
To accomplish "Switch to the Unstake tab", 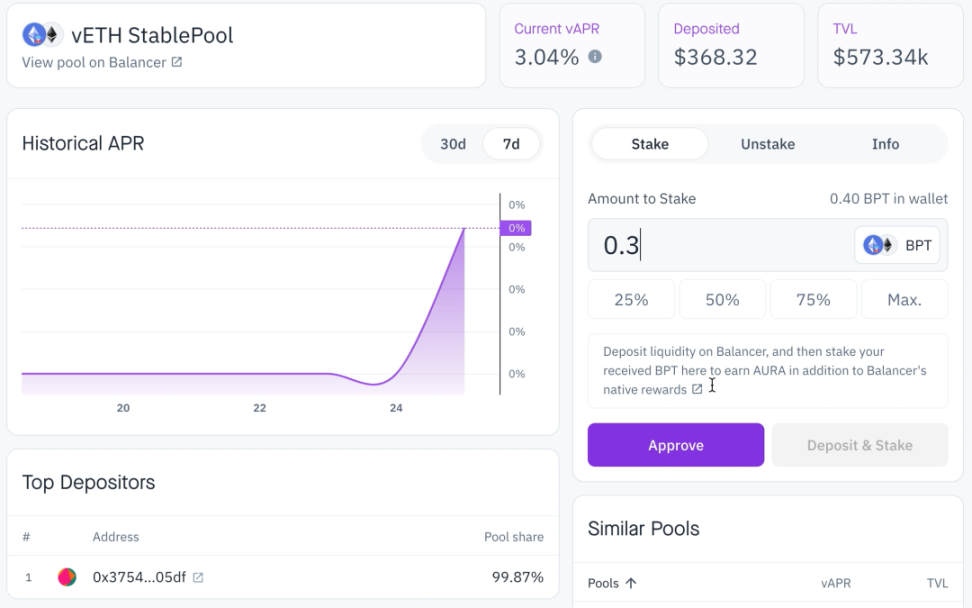I will (x=767, y=144).
